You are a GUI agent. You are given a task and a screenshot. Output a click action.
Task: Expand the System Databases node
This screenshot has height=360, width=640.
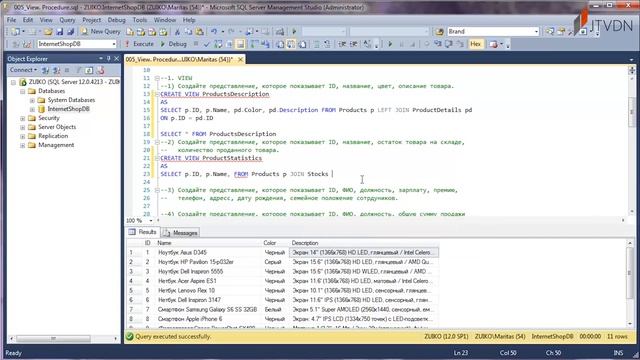pos(32,100)
